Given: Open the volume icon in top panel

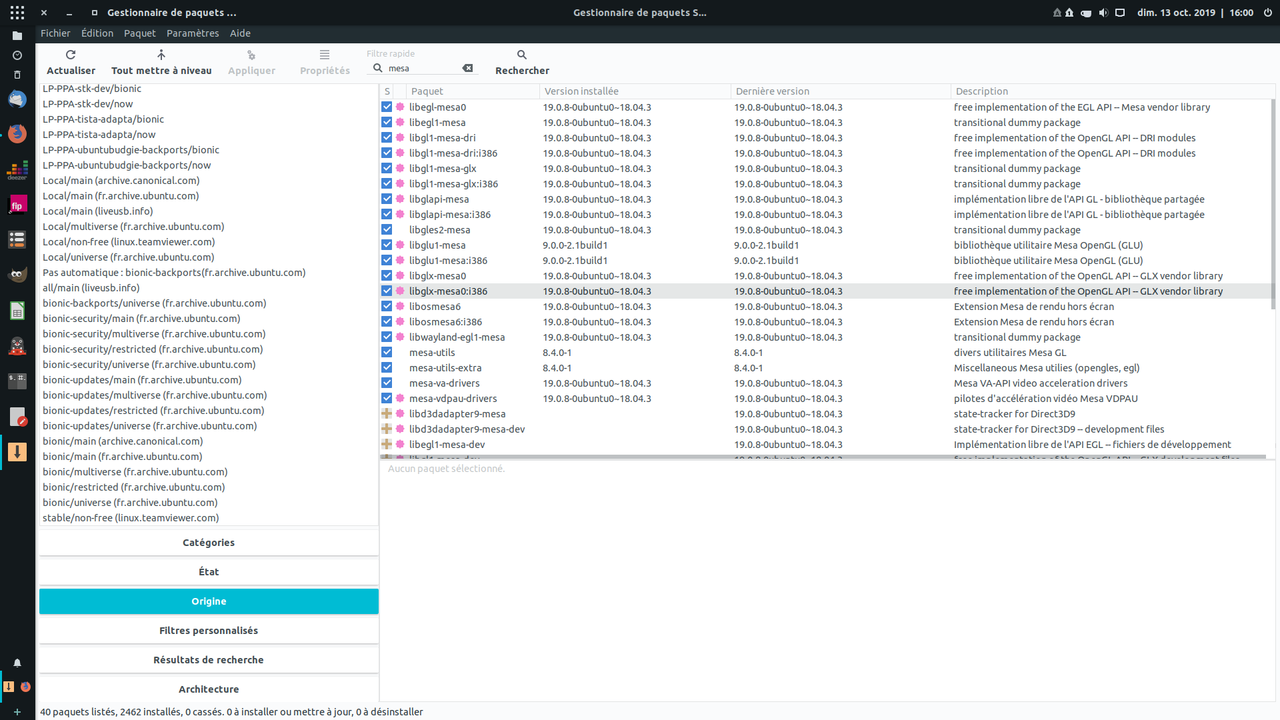Looking at the screenshot, I should pyautogui.click(x=1104, y=13).
